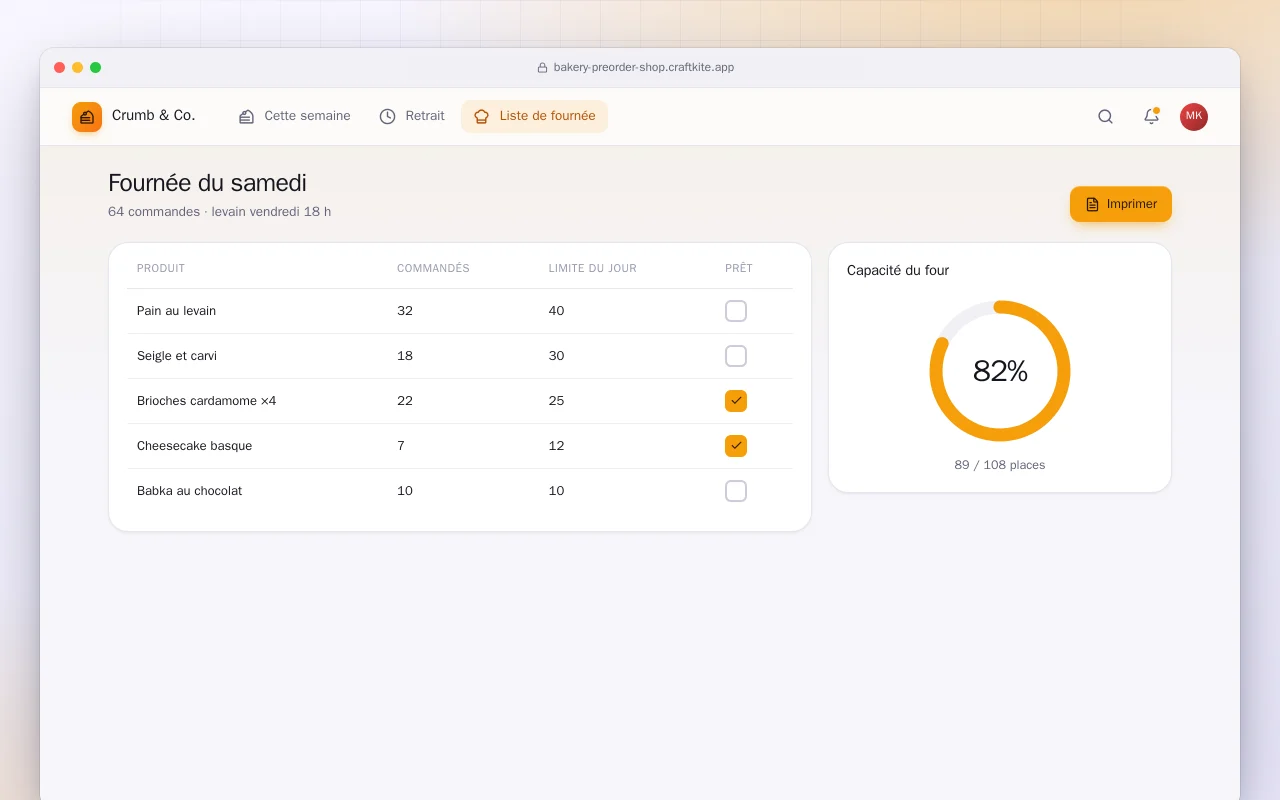Go to the Retrait tab
The width and height of the screenshot is (1280, 800).
[x=412, y=116]
